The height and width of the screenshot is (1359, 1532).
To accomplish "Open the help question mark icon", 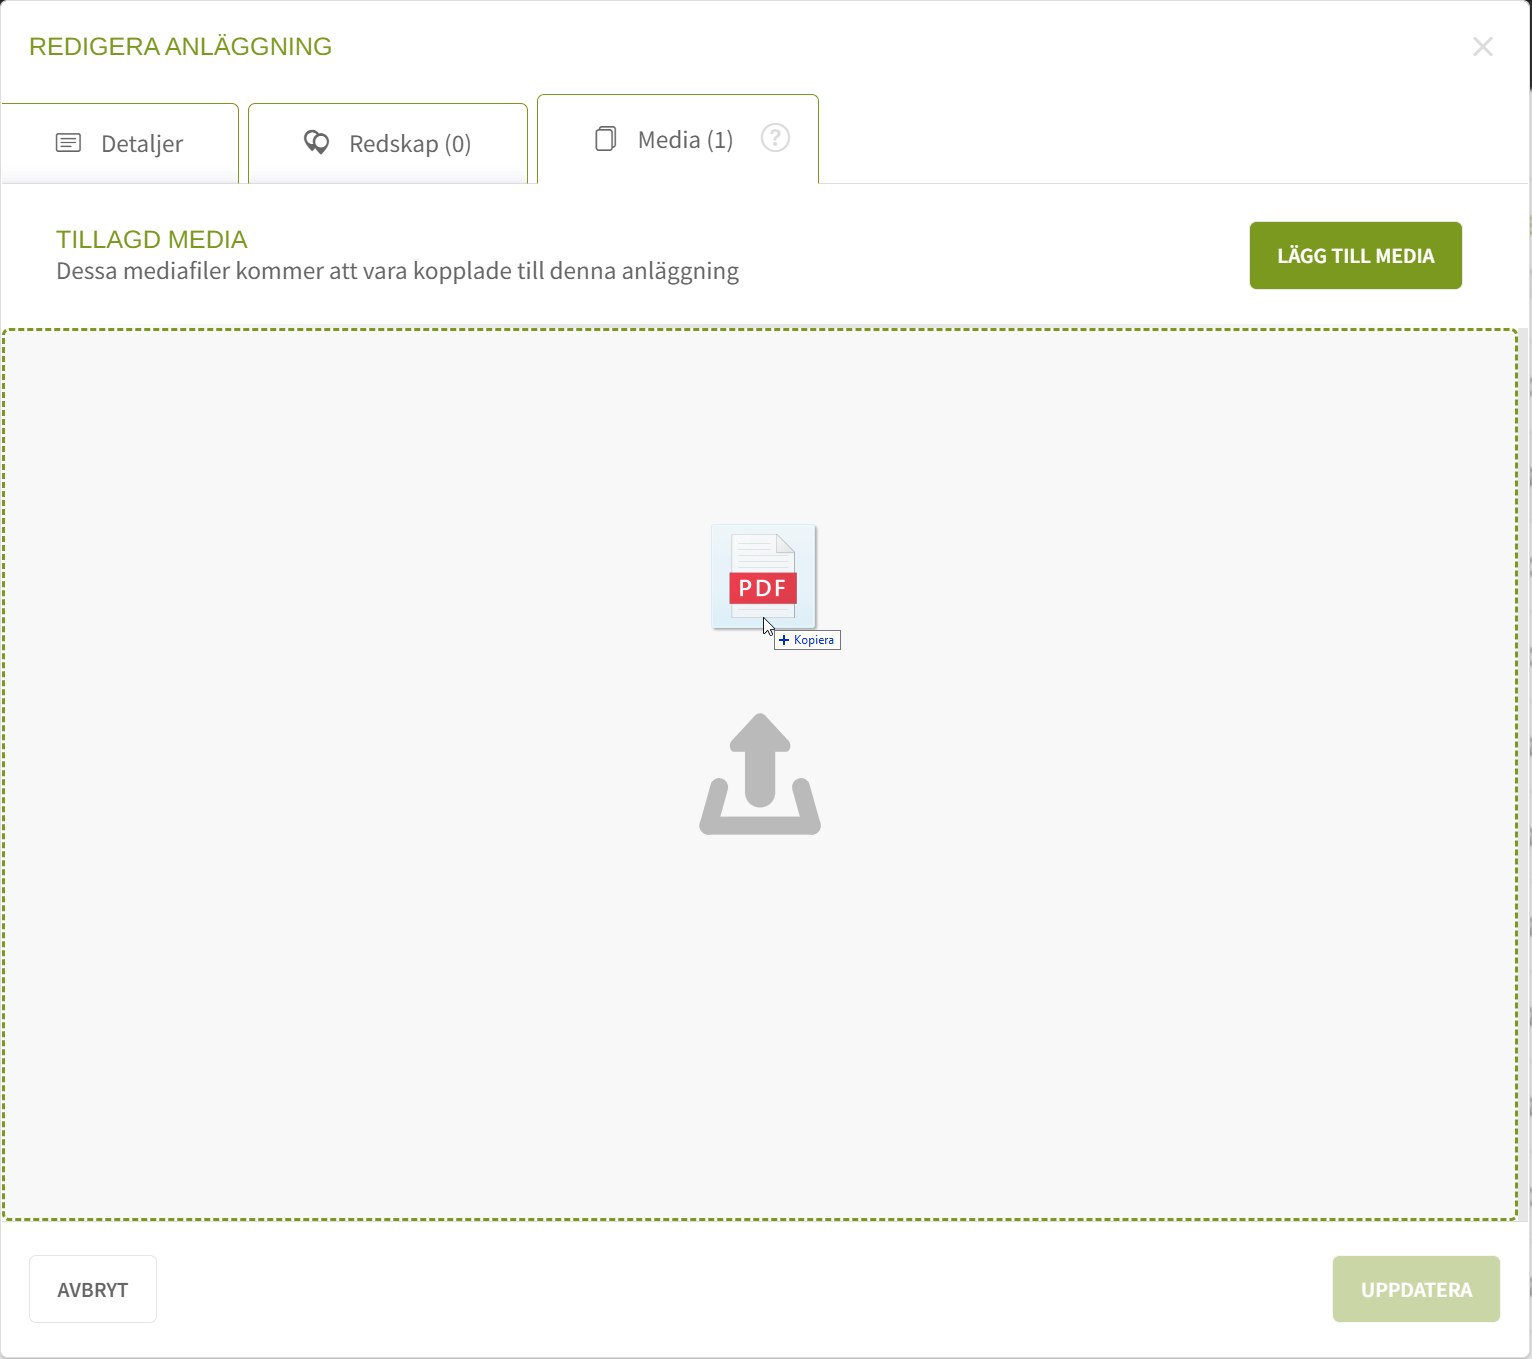I will coord(775,138).
